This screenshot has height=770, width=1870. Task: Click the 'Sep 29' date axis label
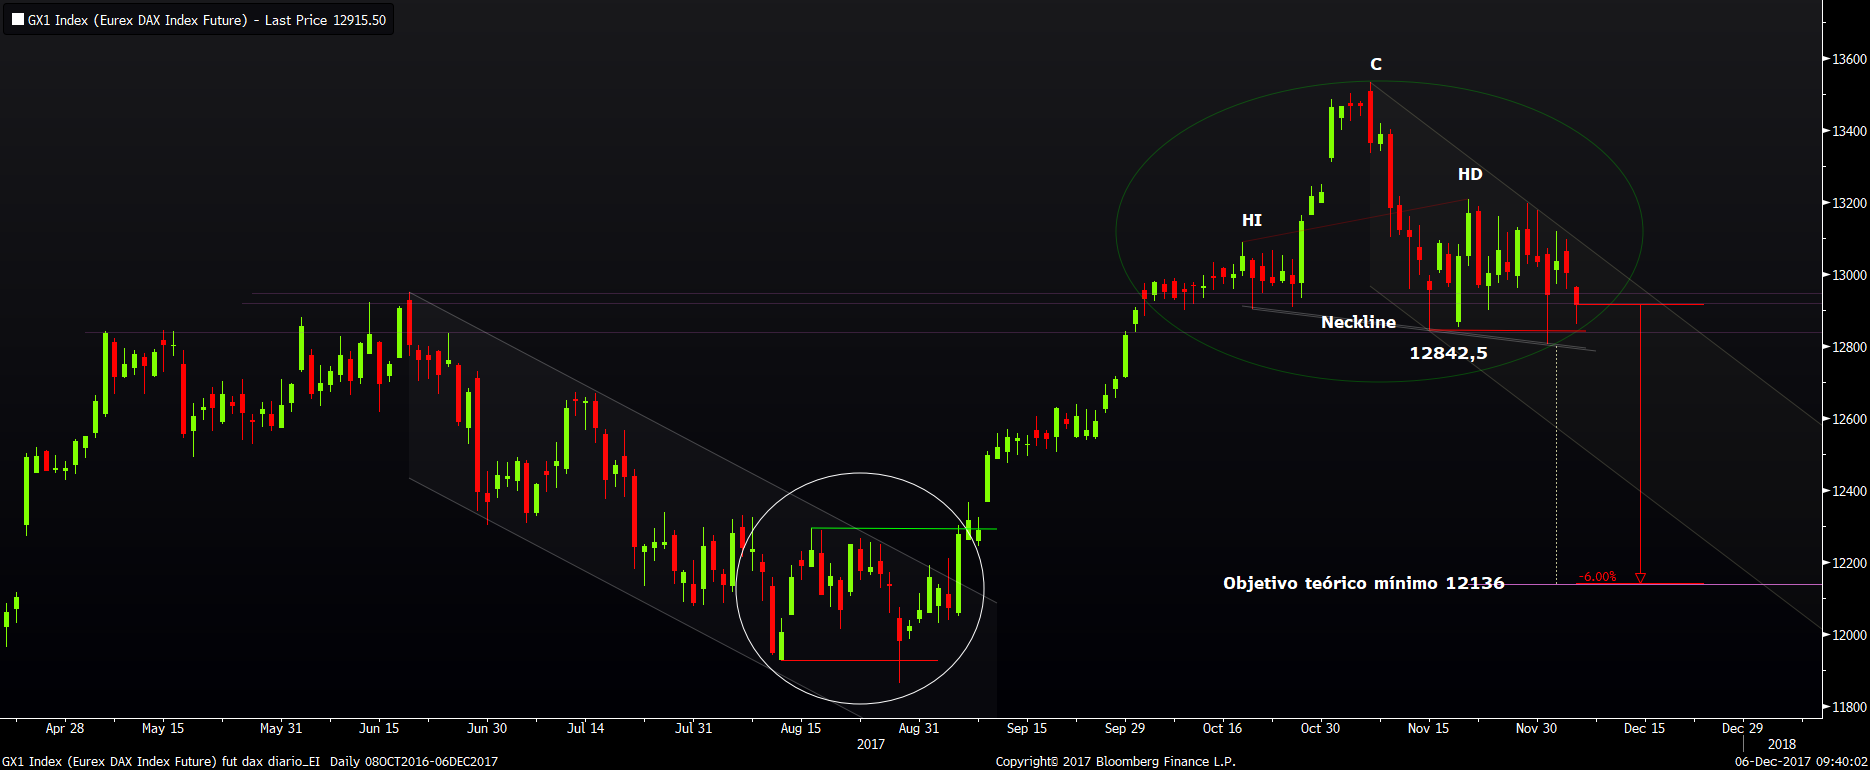pyautogui.click(x=1125, y=728)
